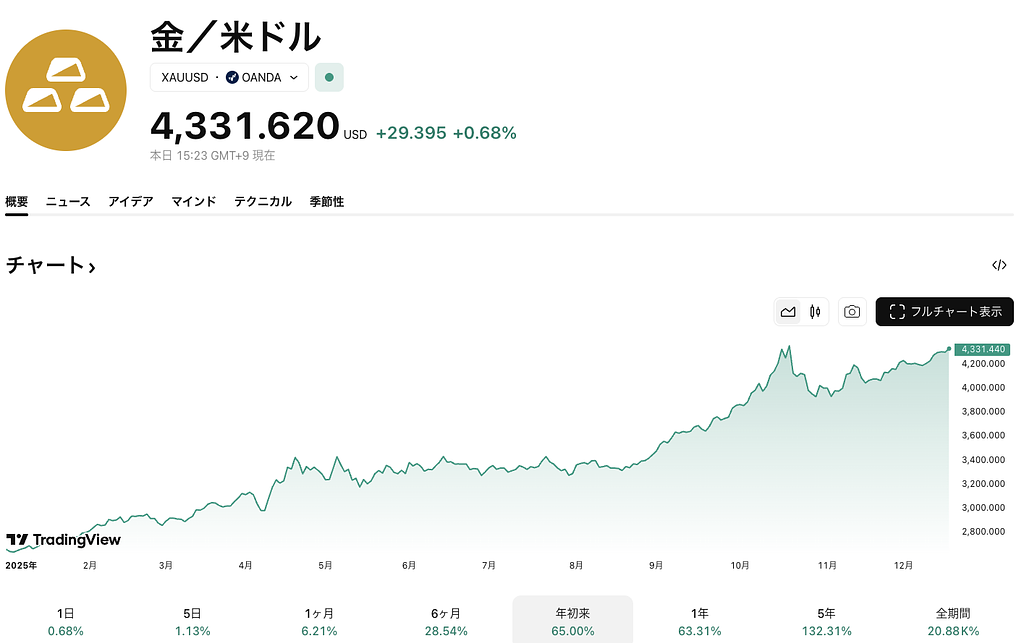Open the XAUUSD OANDA source dropdown
The width and height of the screenshot is (1024, 643).
click(x=229, y=77)
